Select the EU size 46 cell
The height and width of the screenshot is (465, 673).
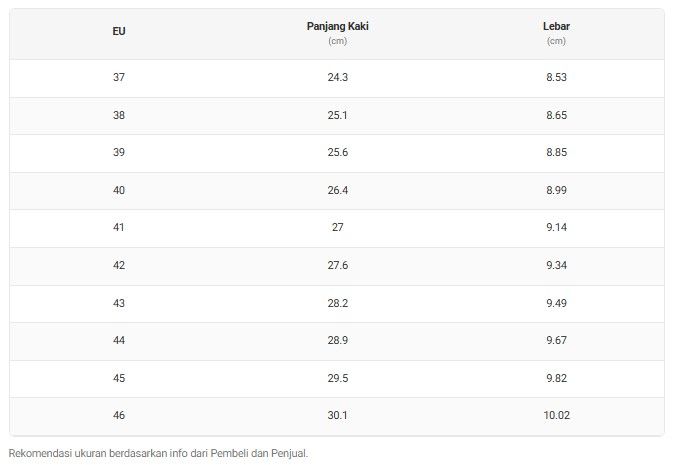pos(119,416)
